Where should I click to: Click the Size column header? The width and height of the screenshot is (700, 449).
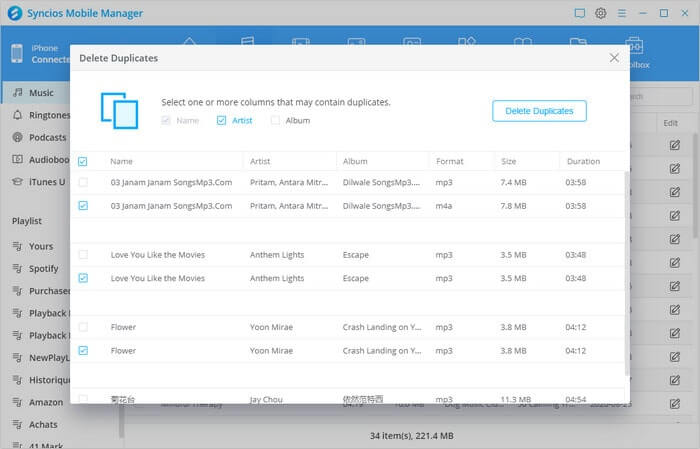pyautogui.click(x=508, y=162)
